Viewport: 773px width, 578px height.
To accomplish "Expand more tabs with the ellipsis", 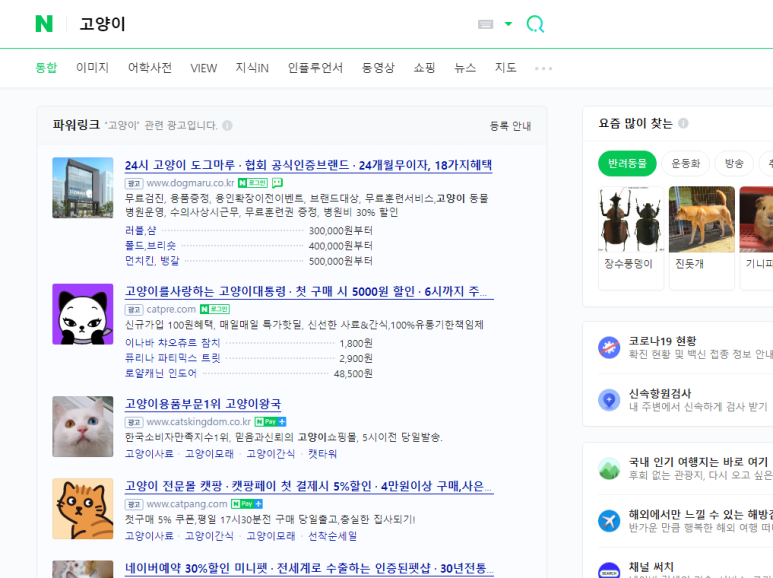I will (543, 68).
